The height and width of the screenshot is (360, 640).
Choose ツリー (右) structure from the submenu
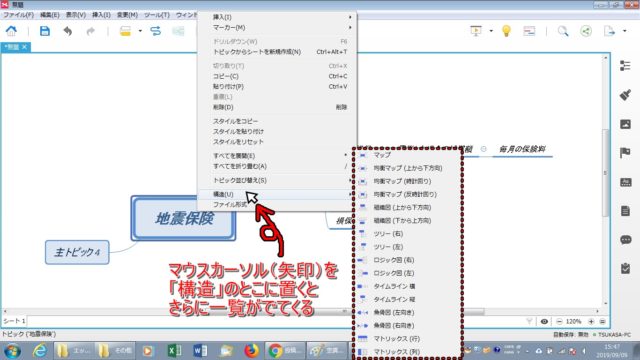point(388,234)
